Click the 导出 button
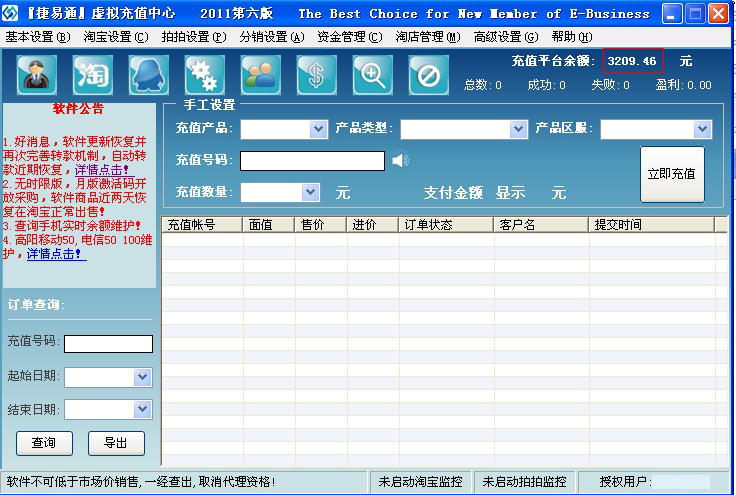 [116, 443]
